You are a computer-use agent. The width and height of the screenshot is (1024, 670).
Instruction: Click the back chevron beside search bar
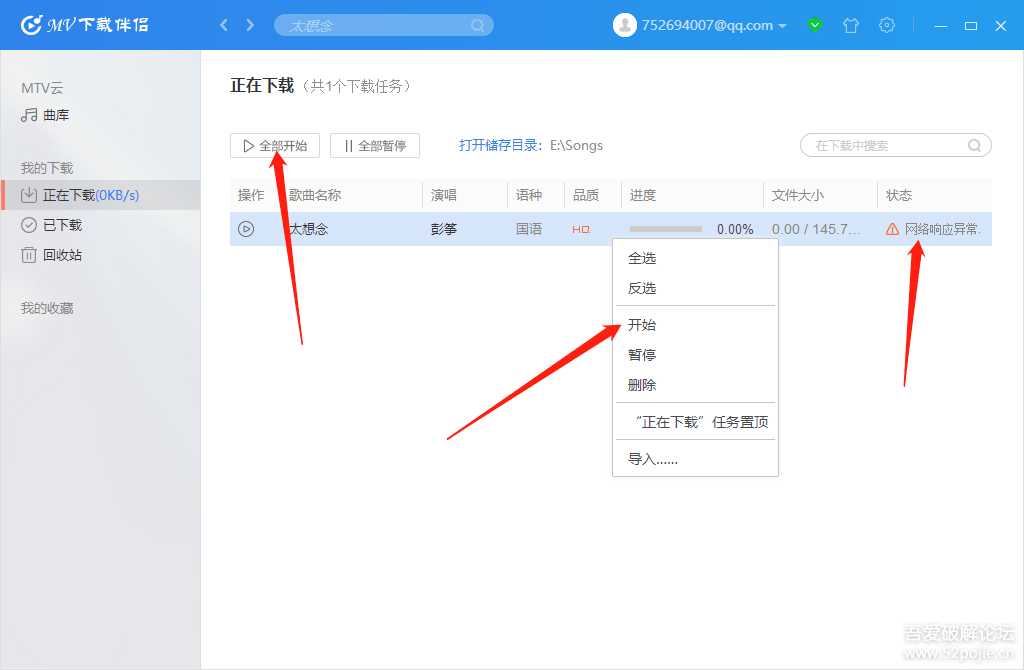224,25
